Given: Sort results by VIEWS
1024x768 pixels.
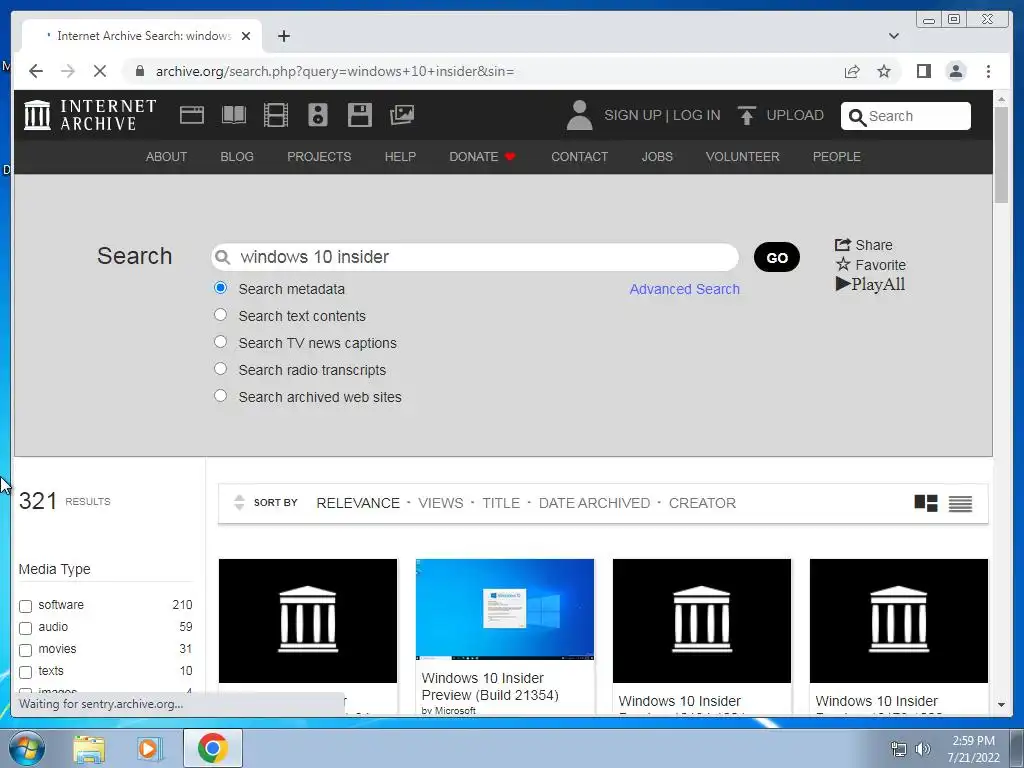Looking at the screenshot, I should tap(440, 503).
